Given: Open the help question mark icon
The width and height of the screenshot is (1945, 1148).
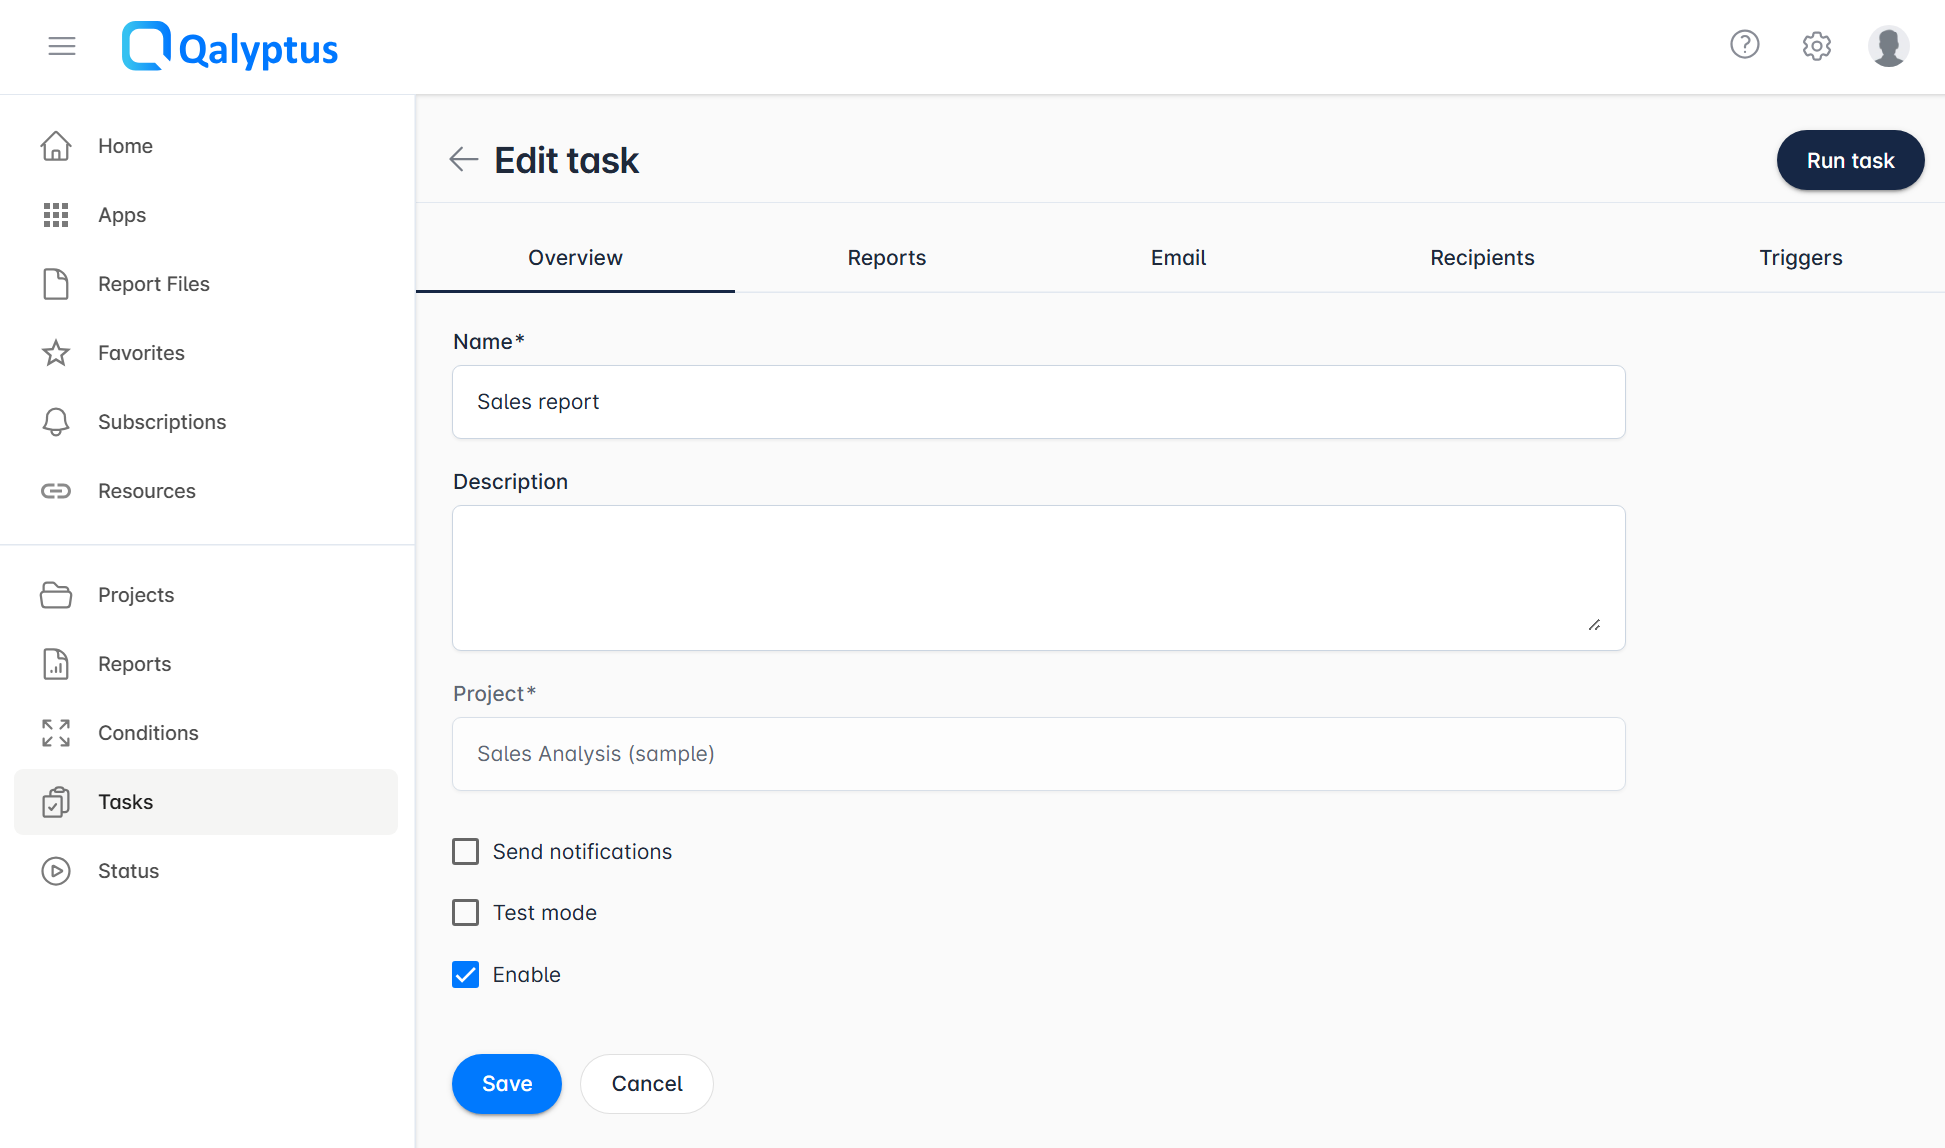Looking at the screenshot, I should coord(1744,44).
